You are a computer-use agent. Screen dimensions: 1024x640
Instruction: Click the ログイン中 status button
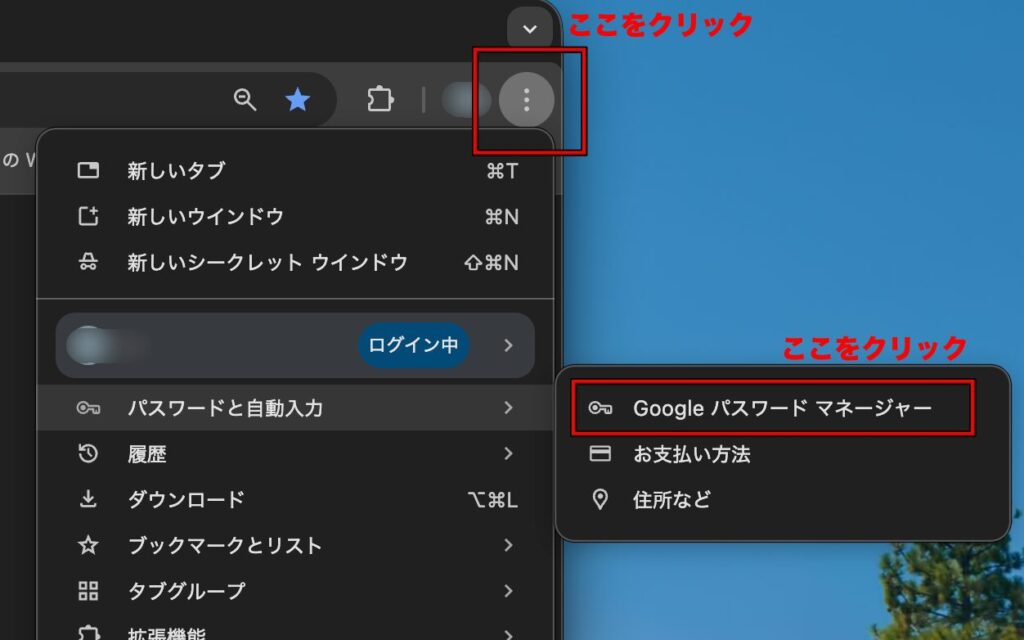click(x=413, y=345)
